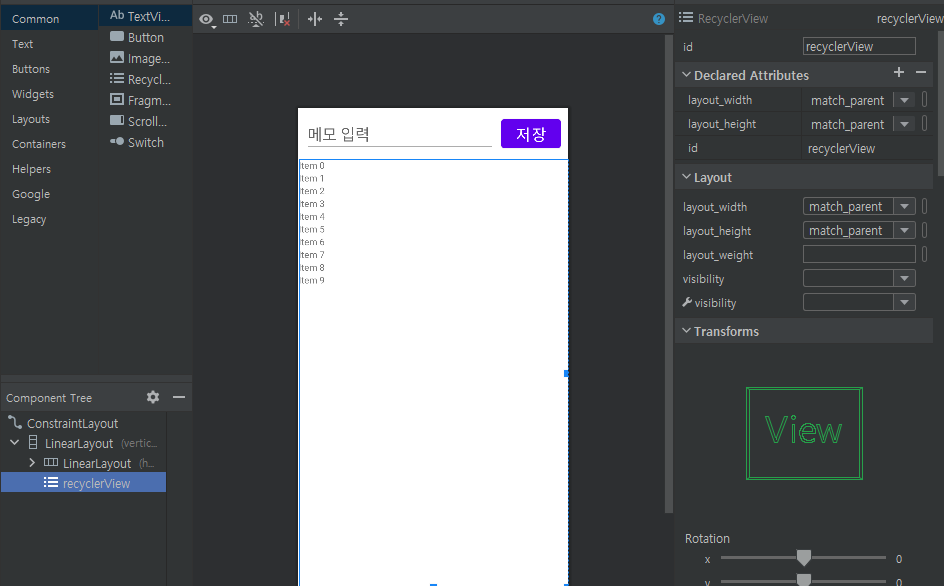The width and height of the screenshot is (944, 586).
Task: Select the vertical distribution icon
Action: click(x=341, y=19)
